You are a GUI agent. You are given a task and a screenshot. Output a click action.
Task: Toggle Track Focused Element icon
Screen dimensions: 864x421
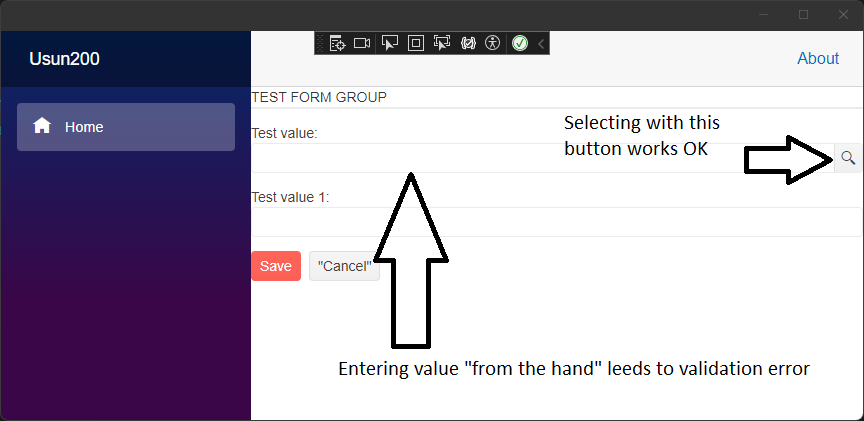(442, 43)
